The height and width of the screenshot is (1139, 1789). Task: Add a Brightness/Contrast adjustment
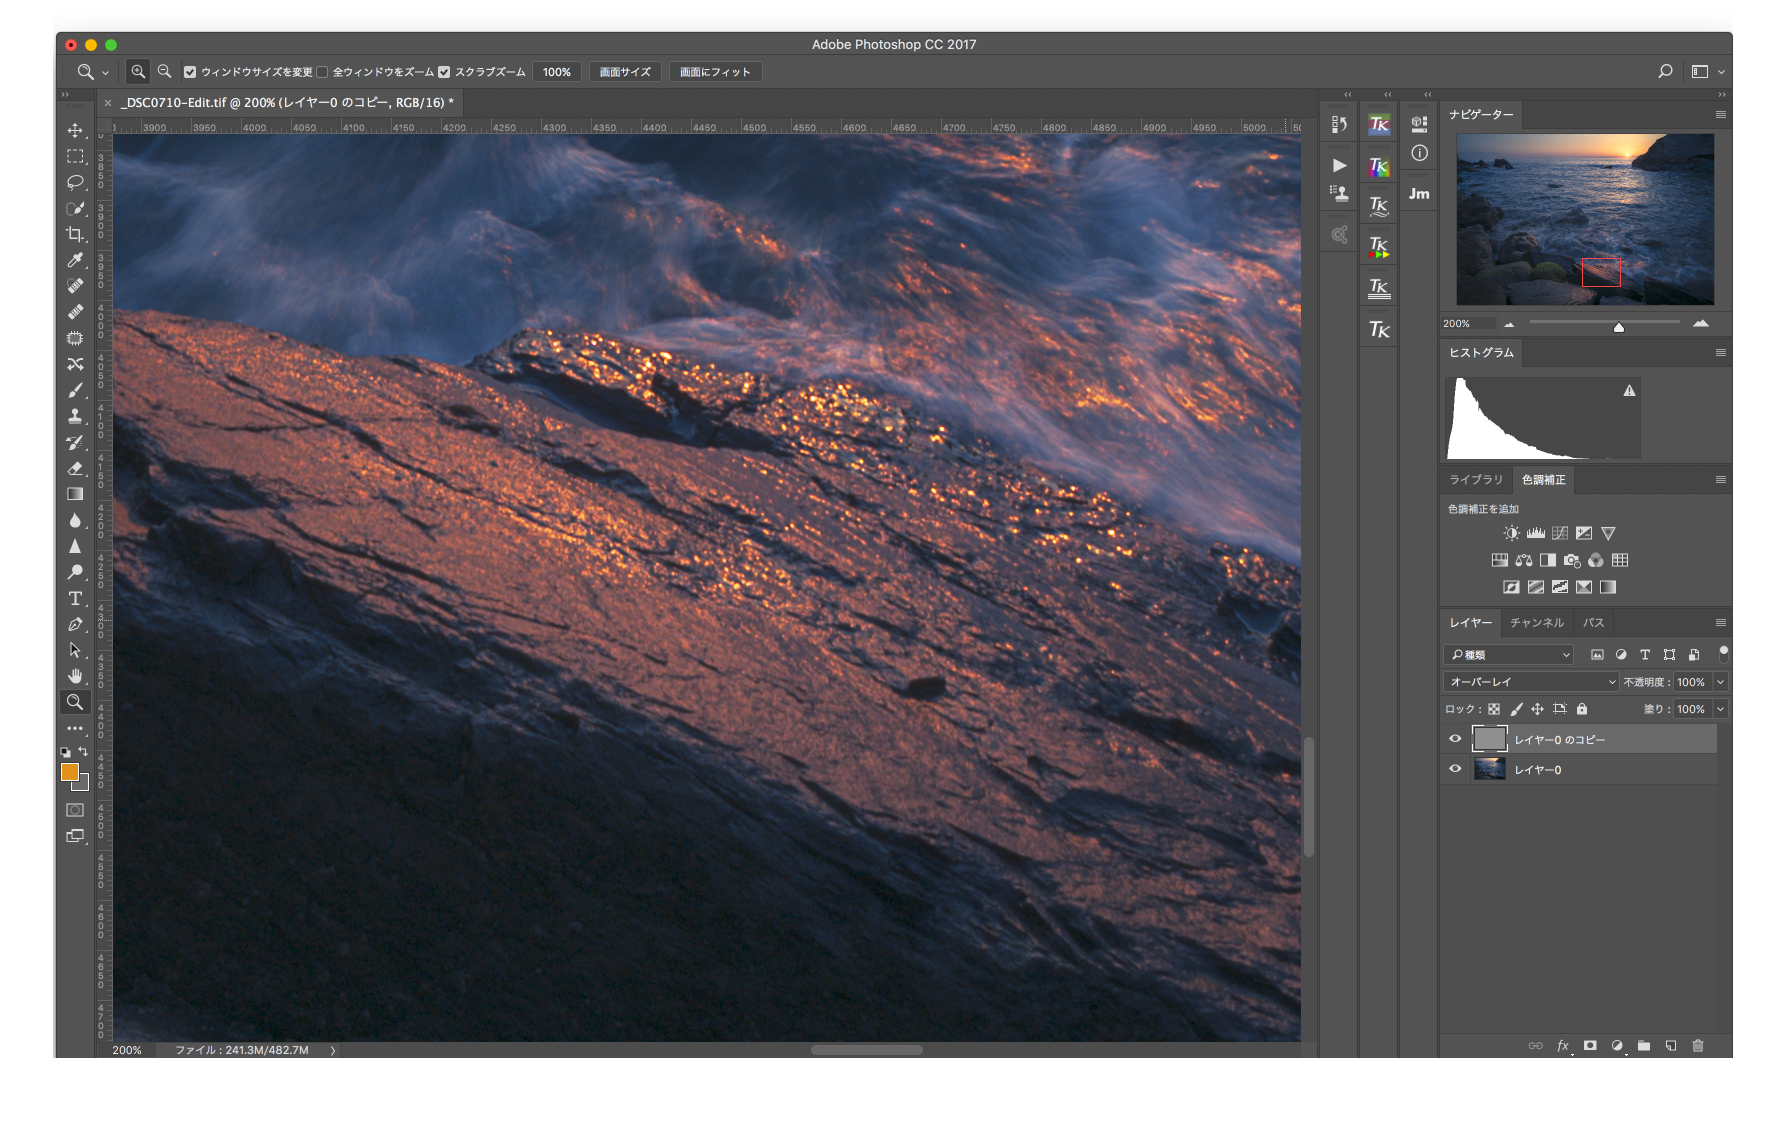(1511, 533)
